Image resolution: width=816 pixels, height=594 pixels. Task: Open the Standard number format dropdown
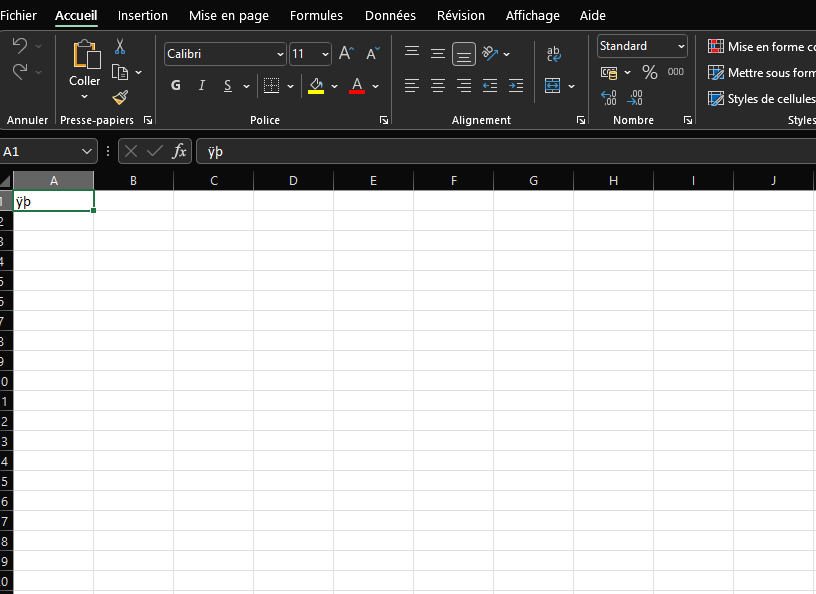(x=681, y=46)
